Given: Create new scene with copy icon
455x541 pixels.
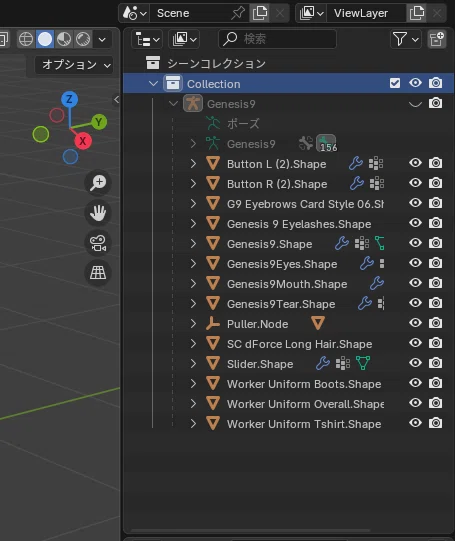Looking at the screenshot, I should coord(260,13).
